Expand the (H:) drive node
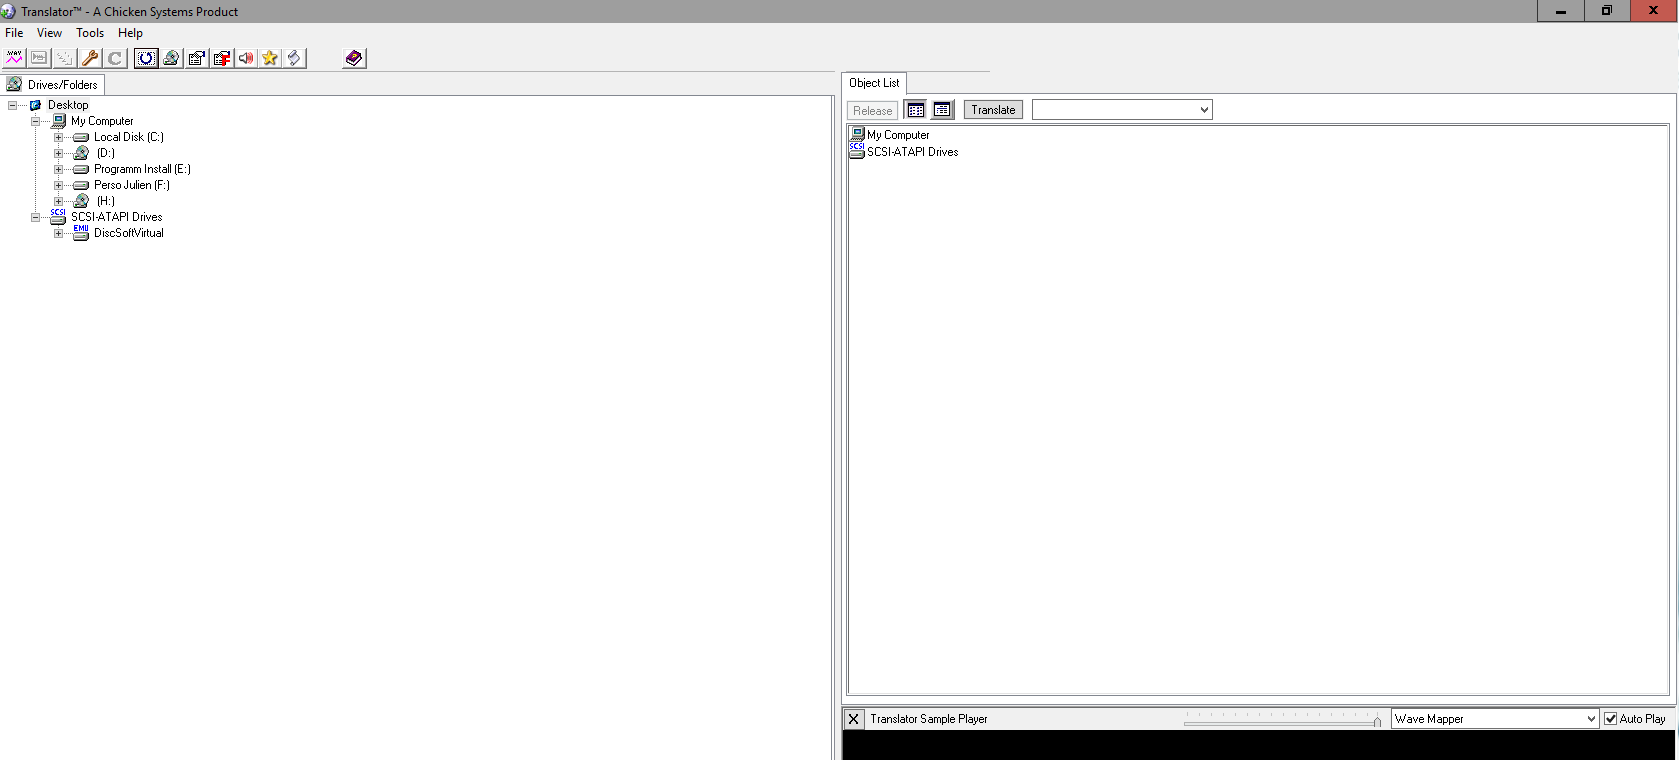 tap(58, 201)
